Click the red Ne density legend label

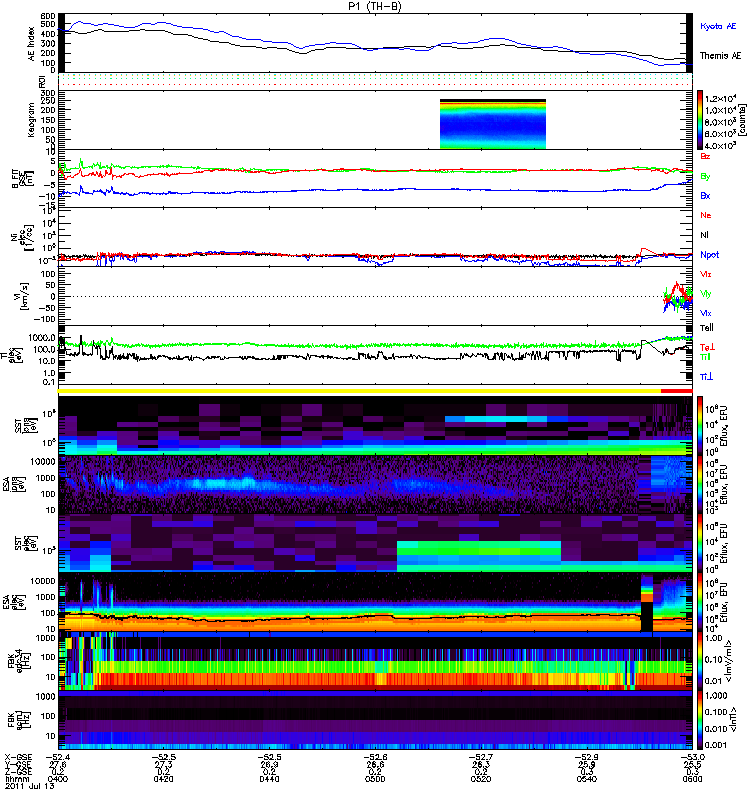(705, 215)
